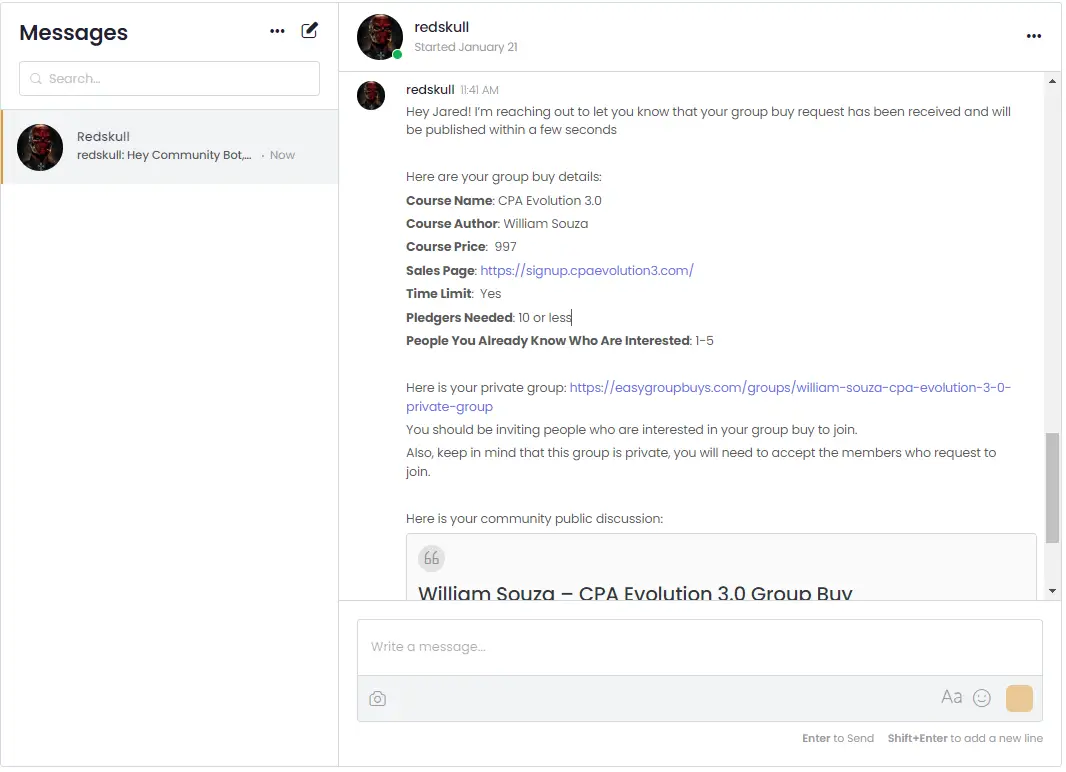
Task: Open the Messages options ellipsis menu
Action: 277,31
